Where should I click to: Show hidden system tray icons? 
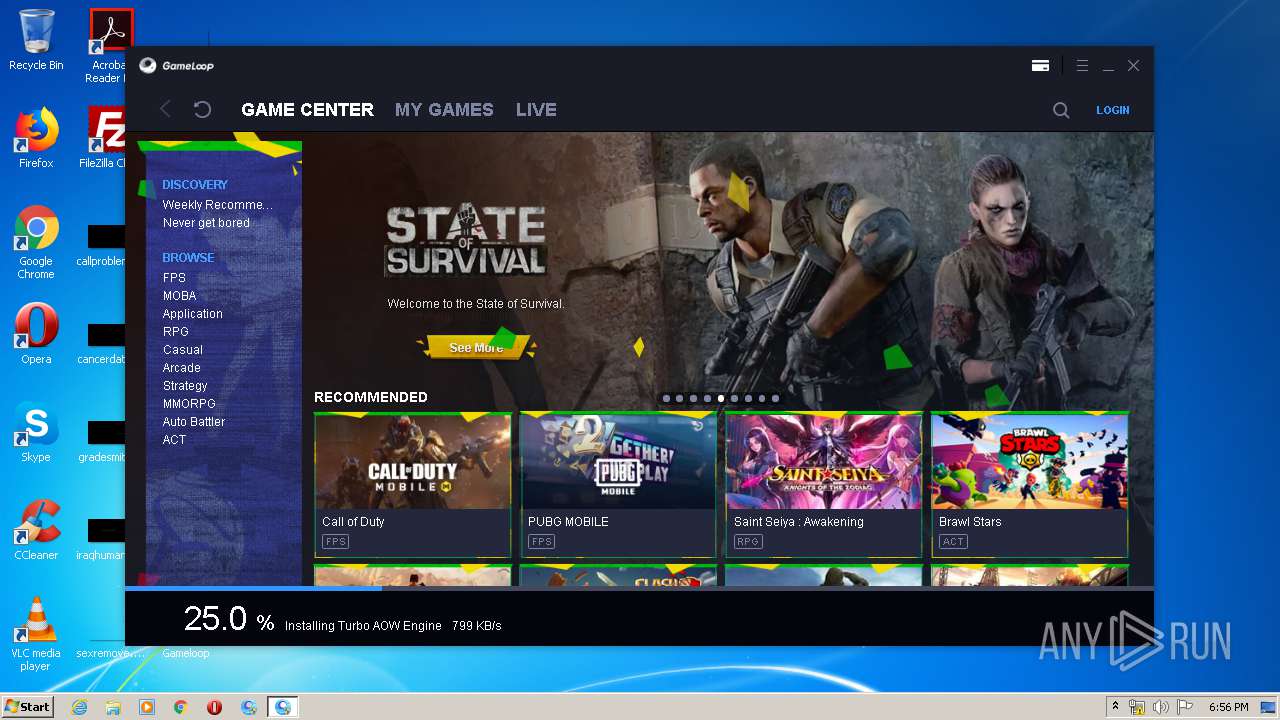coord(1116,707)
